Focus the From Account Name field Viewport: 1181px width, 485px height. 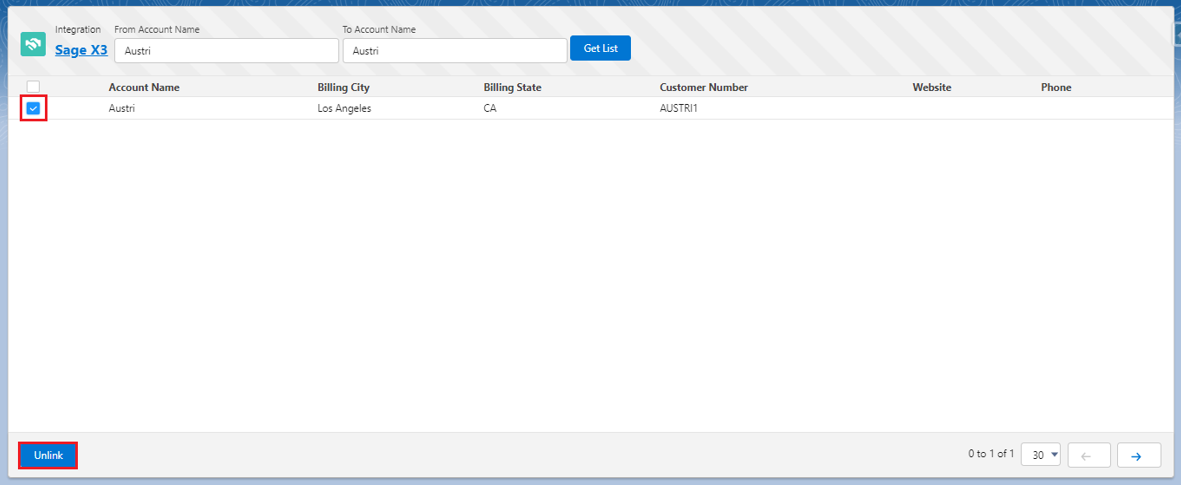coord(226,50)
